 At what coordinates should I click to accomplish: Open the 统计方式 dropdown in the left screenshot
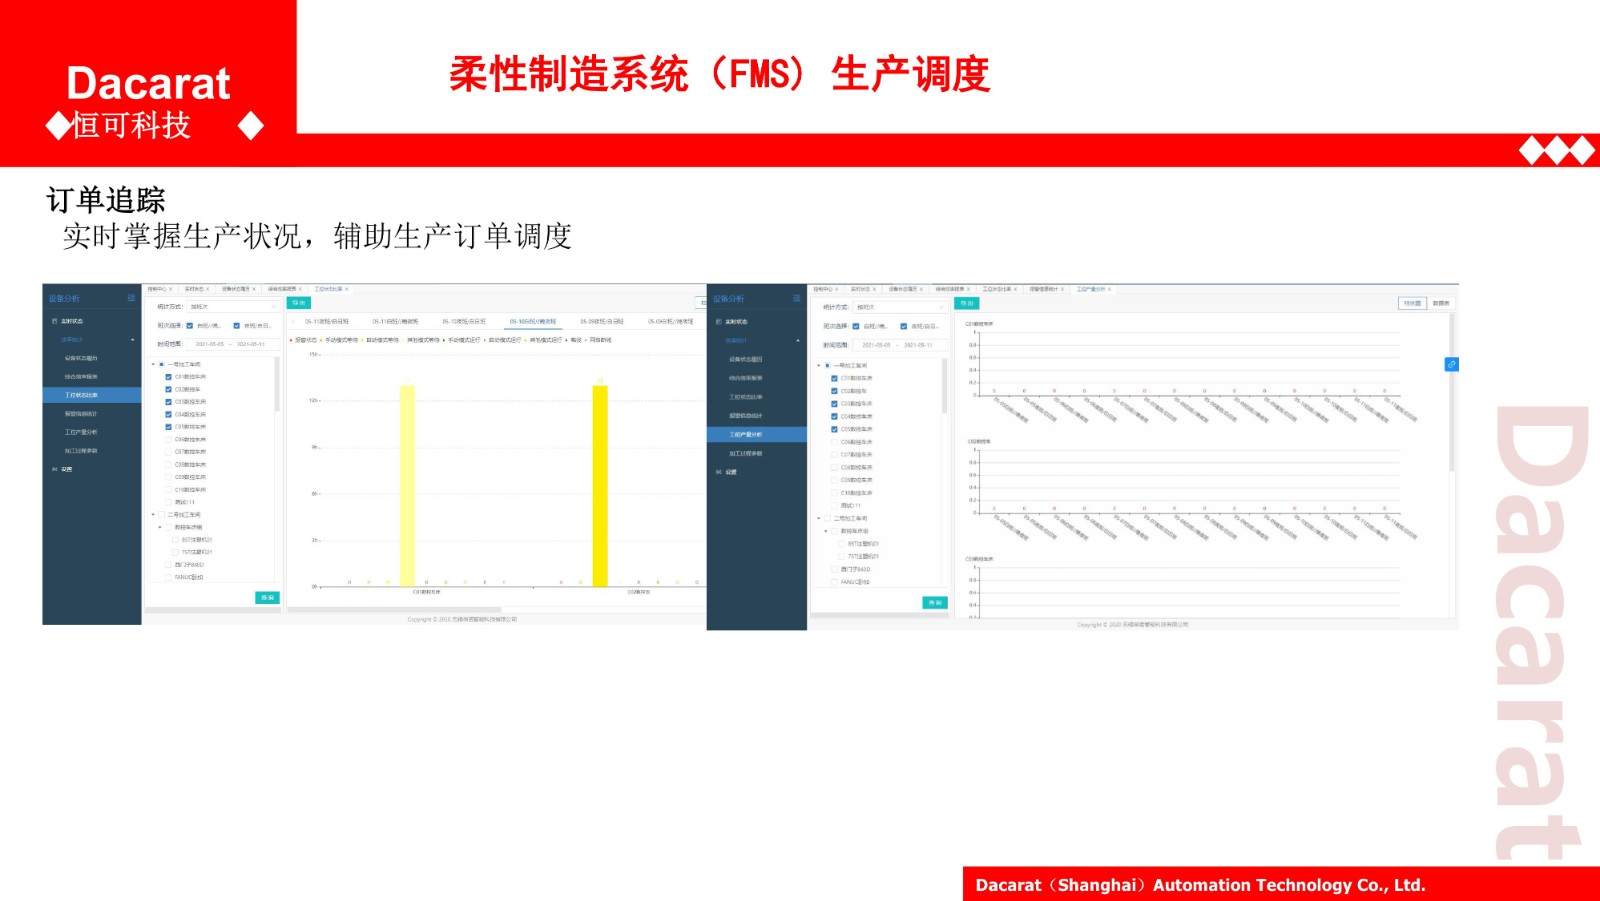tap(233, 307)
